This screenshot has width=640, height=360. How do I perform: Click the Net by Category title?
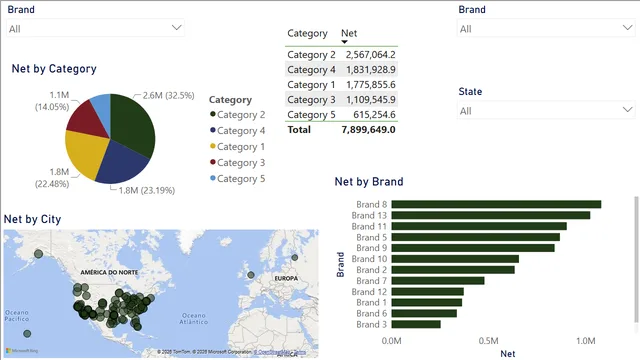click(54, 69)
